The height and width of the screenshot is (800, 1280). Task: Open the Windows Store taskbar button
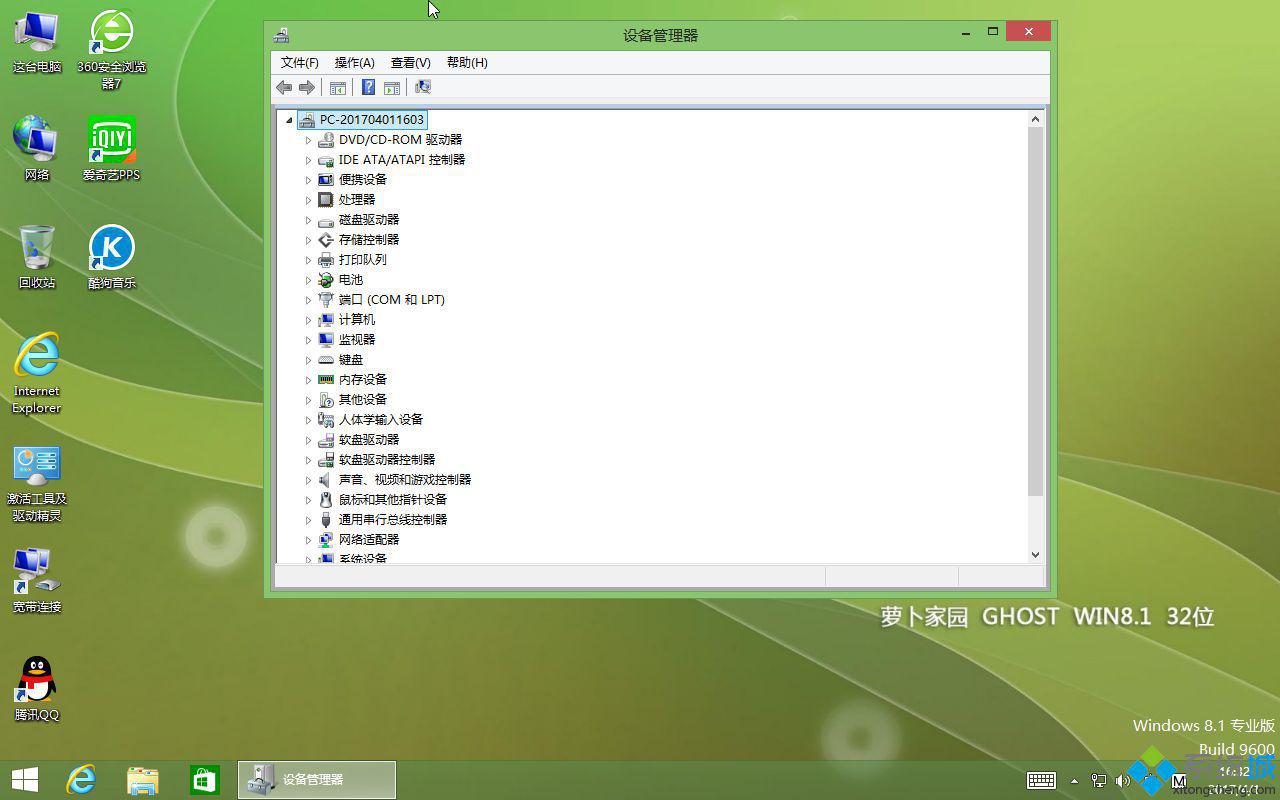[204, 780]
